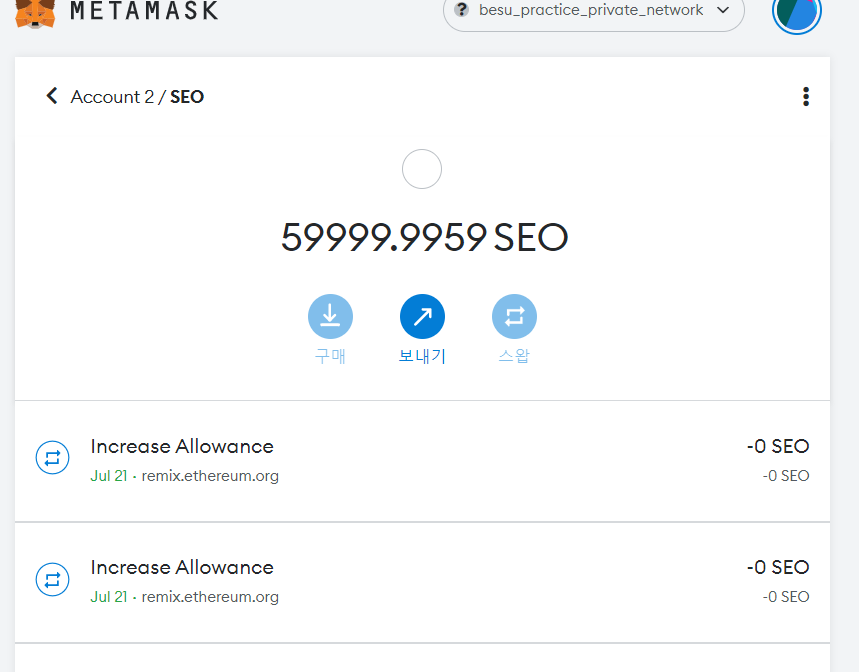Click the 구매 text label
Screen dimensions: 859x672
(330, 356)
